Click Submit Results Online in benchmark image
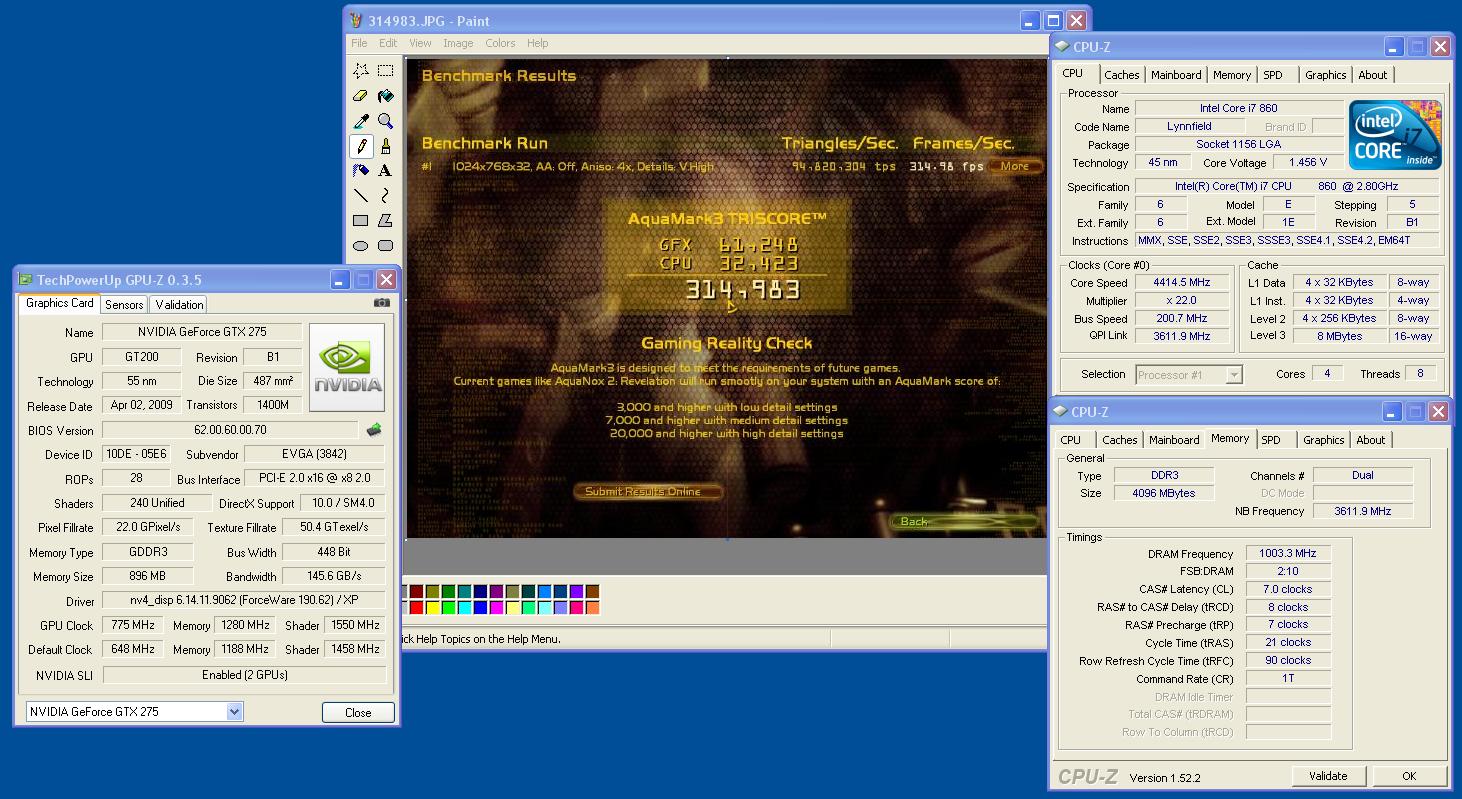 click(x=648, y=491)
